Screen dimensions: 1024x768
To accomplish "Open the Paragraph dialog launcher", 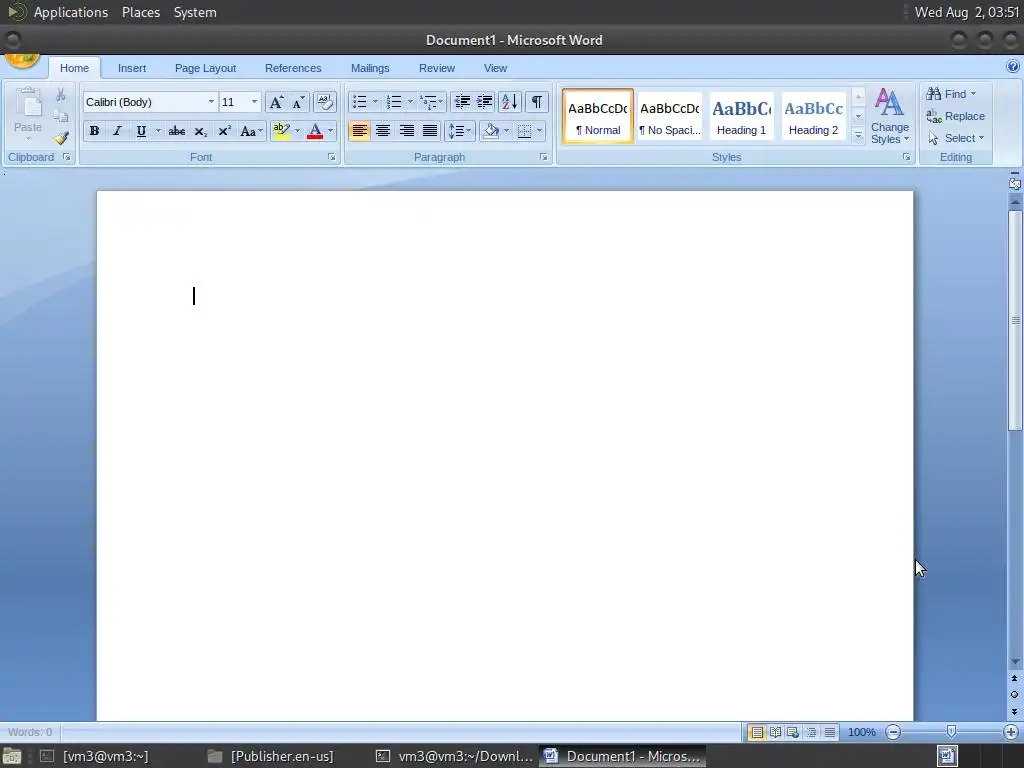I will click(543, 157).
